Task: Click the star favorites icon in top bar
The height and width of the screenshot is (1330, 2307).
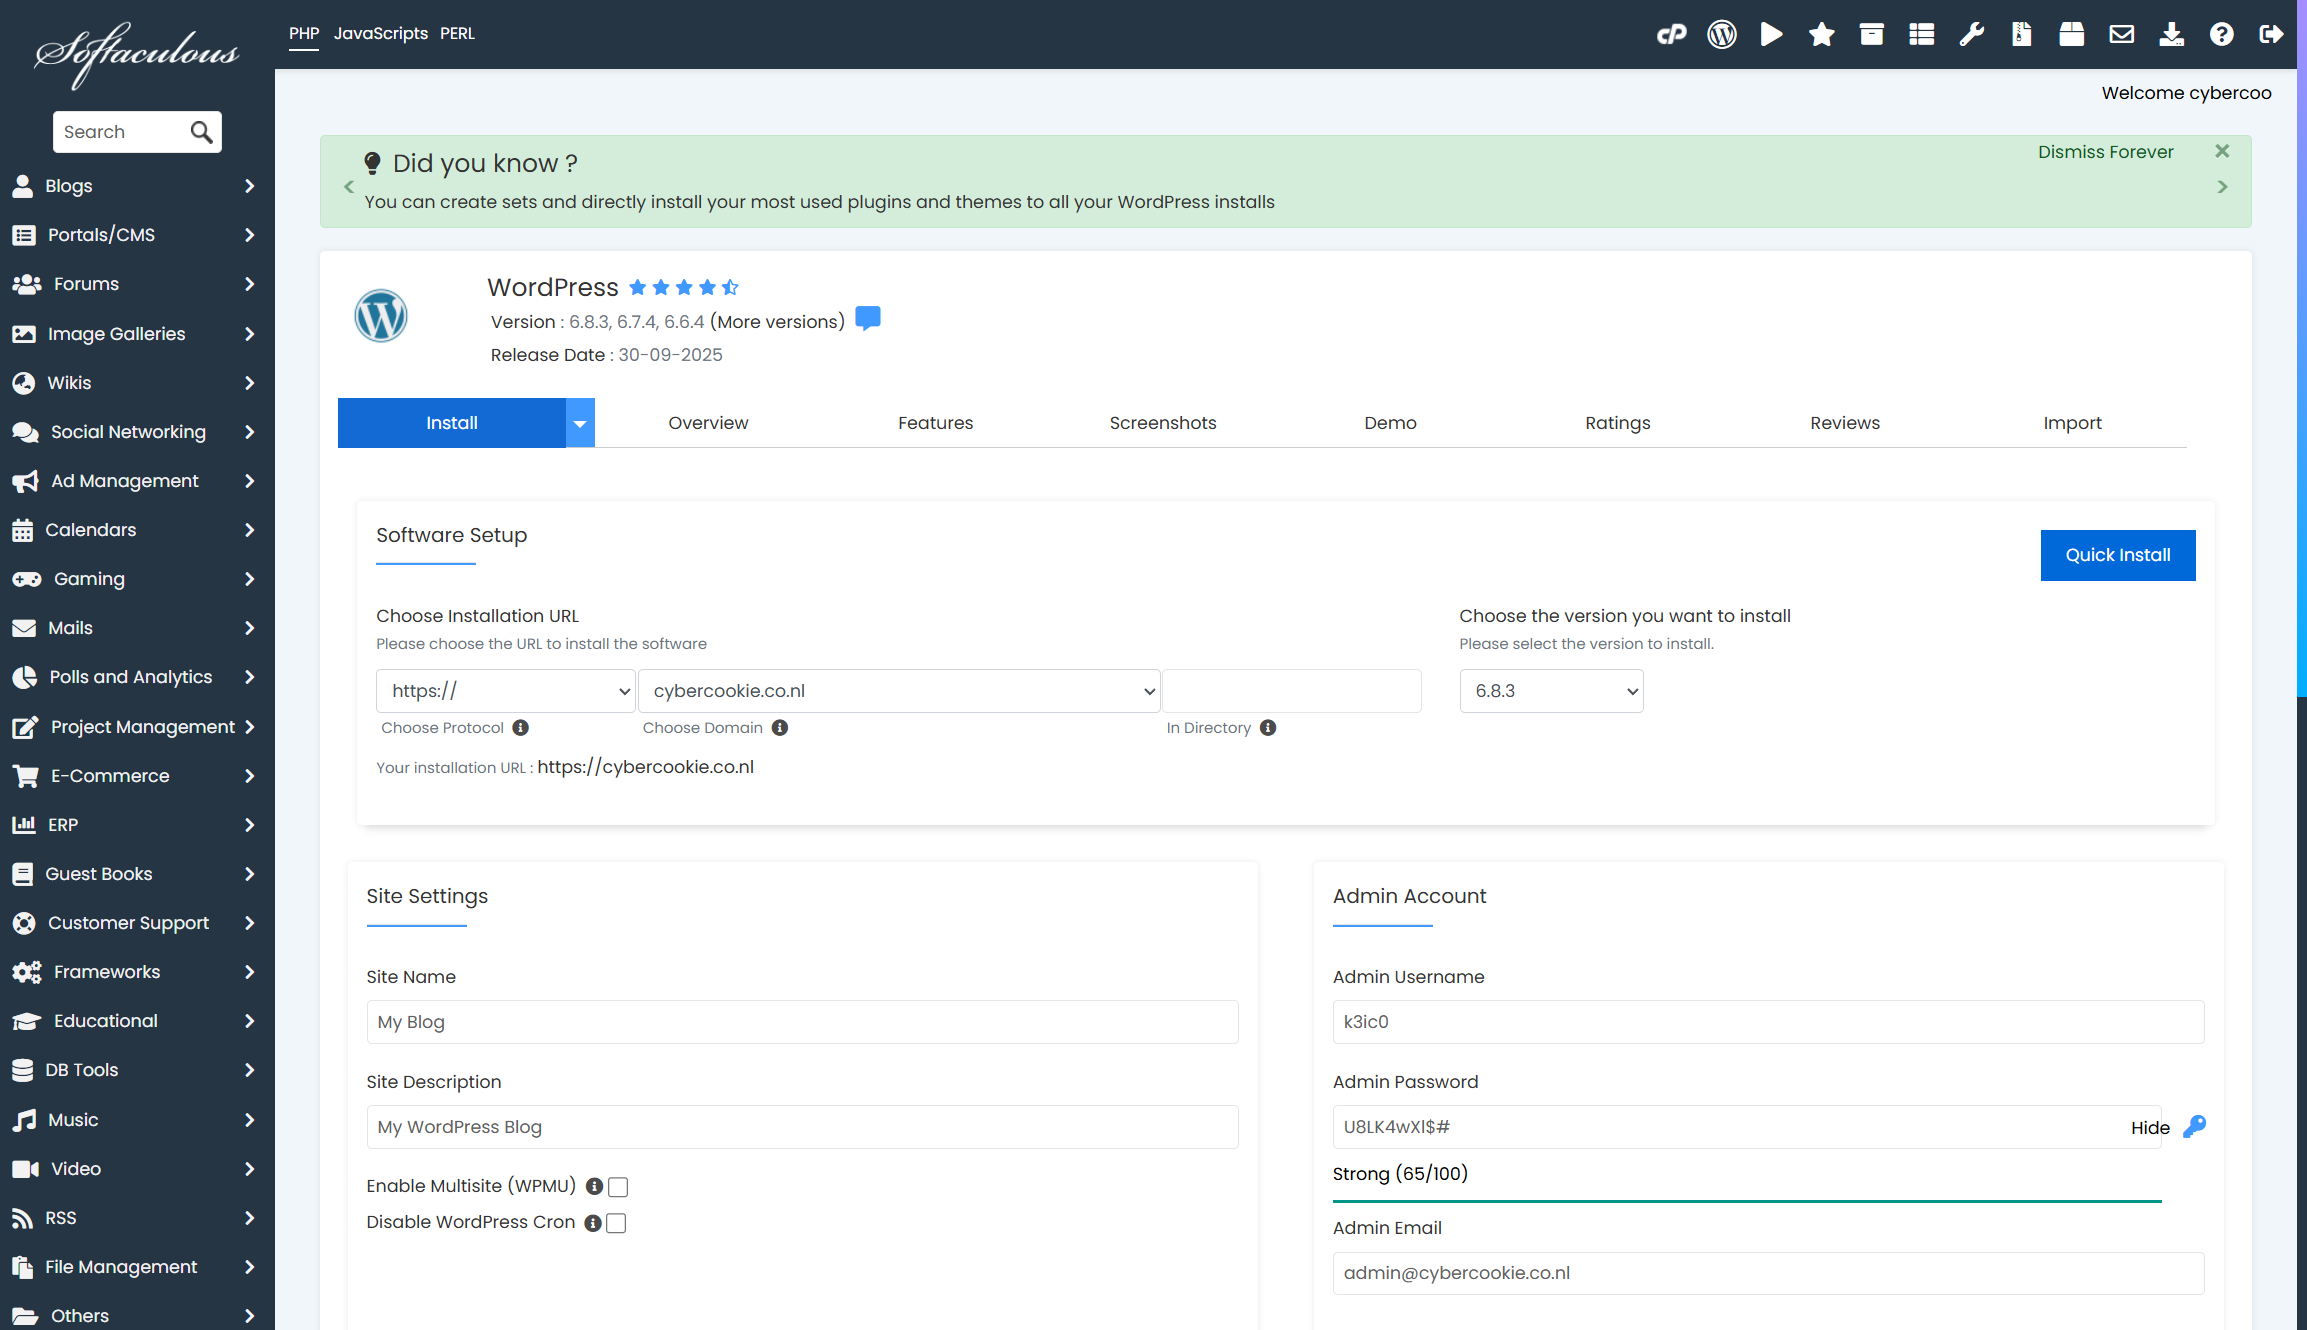Action: click(x=1821, y=35)
